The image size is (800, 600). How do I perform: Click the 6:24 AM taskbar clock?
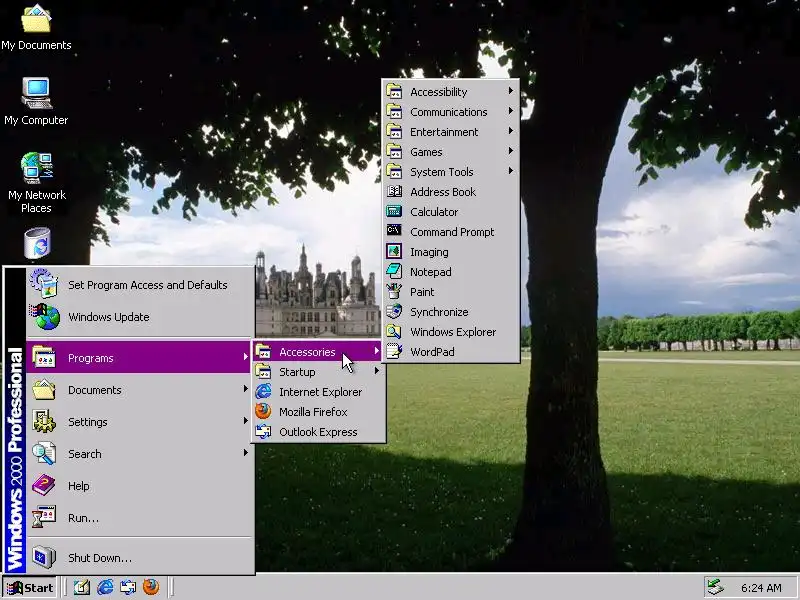tap(761, 588)
